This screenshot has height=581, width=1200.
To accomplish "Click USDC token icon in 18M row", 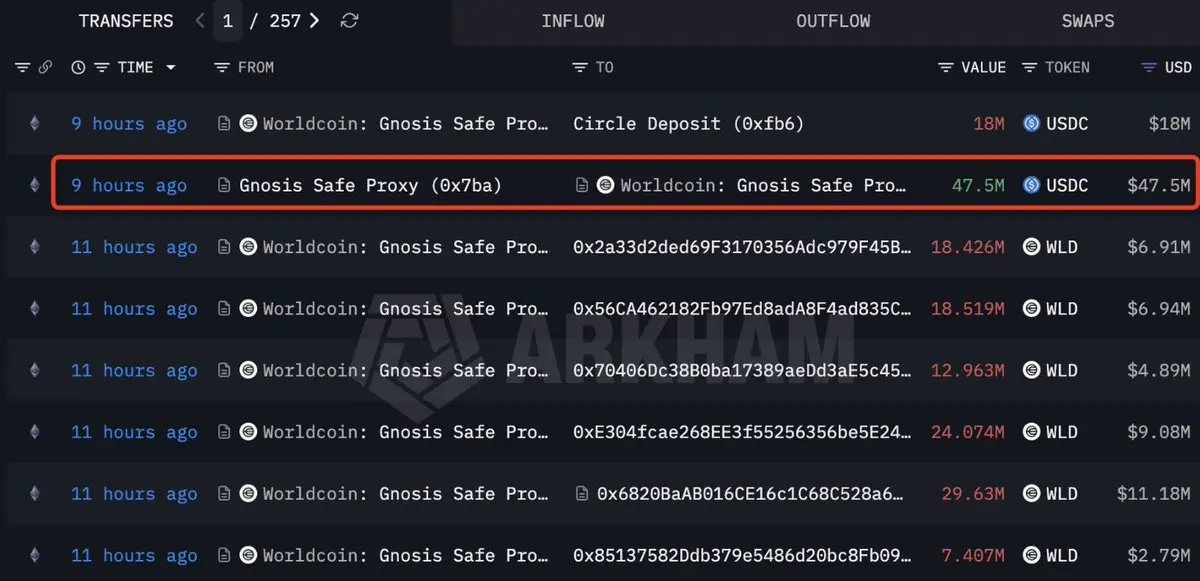I will pyautogui.click(x=1032, y=124).
